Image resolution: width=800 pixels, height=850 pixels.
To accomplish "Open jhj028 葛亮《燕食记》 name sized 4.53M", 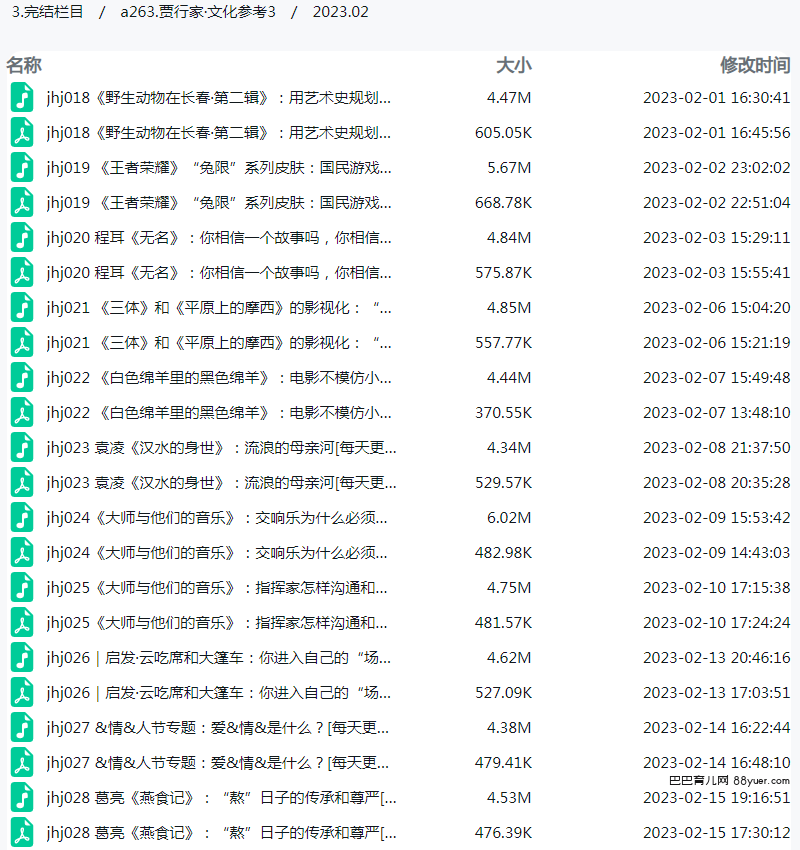I will pyautogui.click(x=221, y=797).
